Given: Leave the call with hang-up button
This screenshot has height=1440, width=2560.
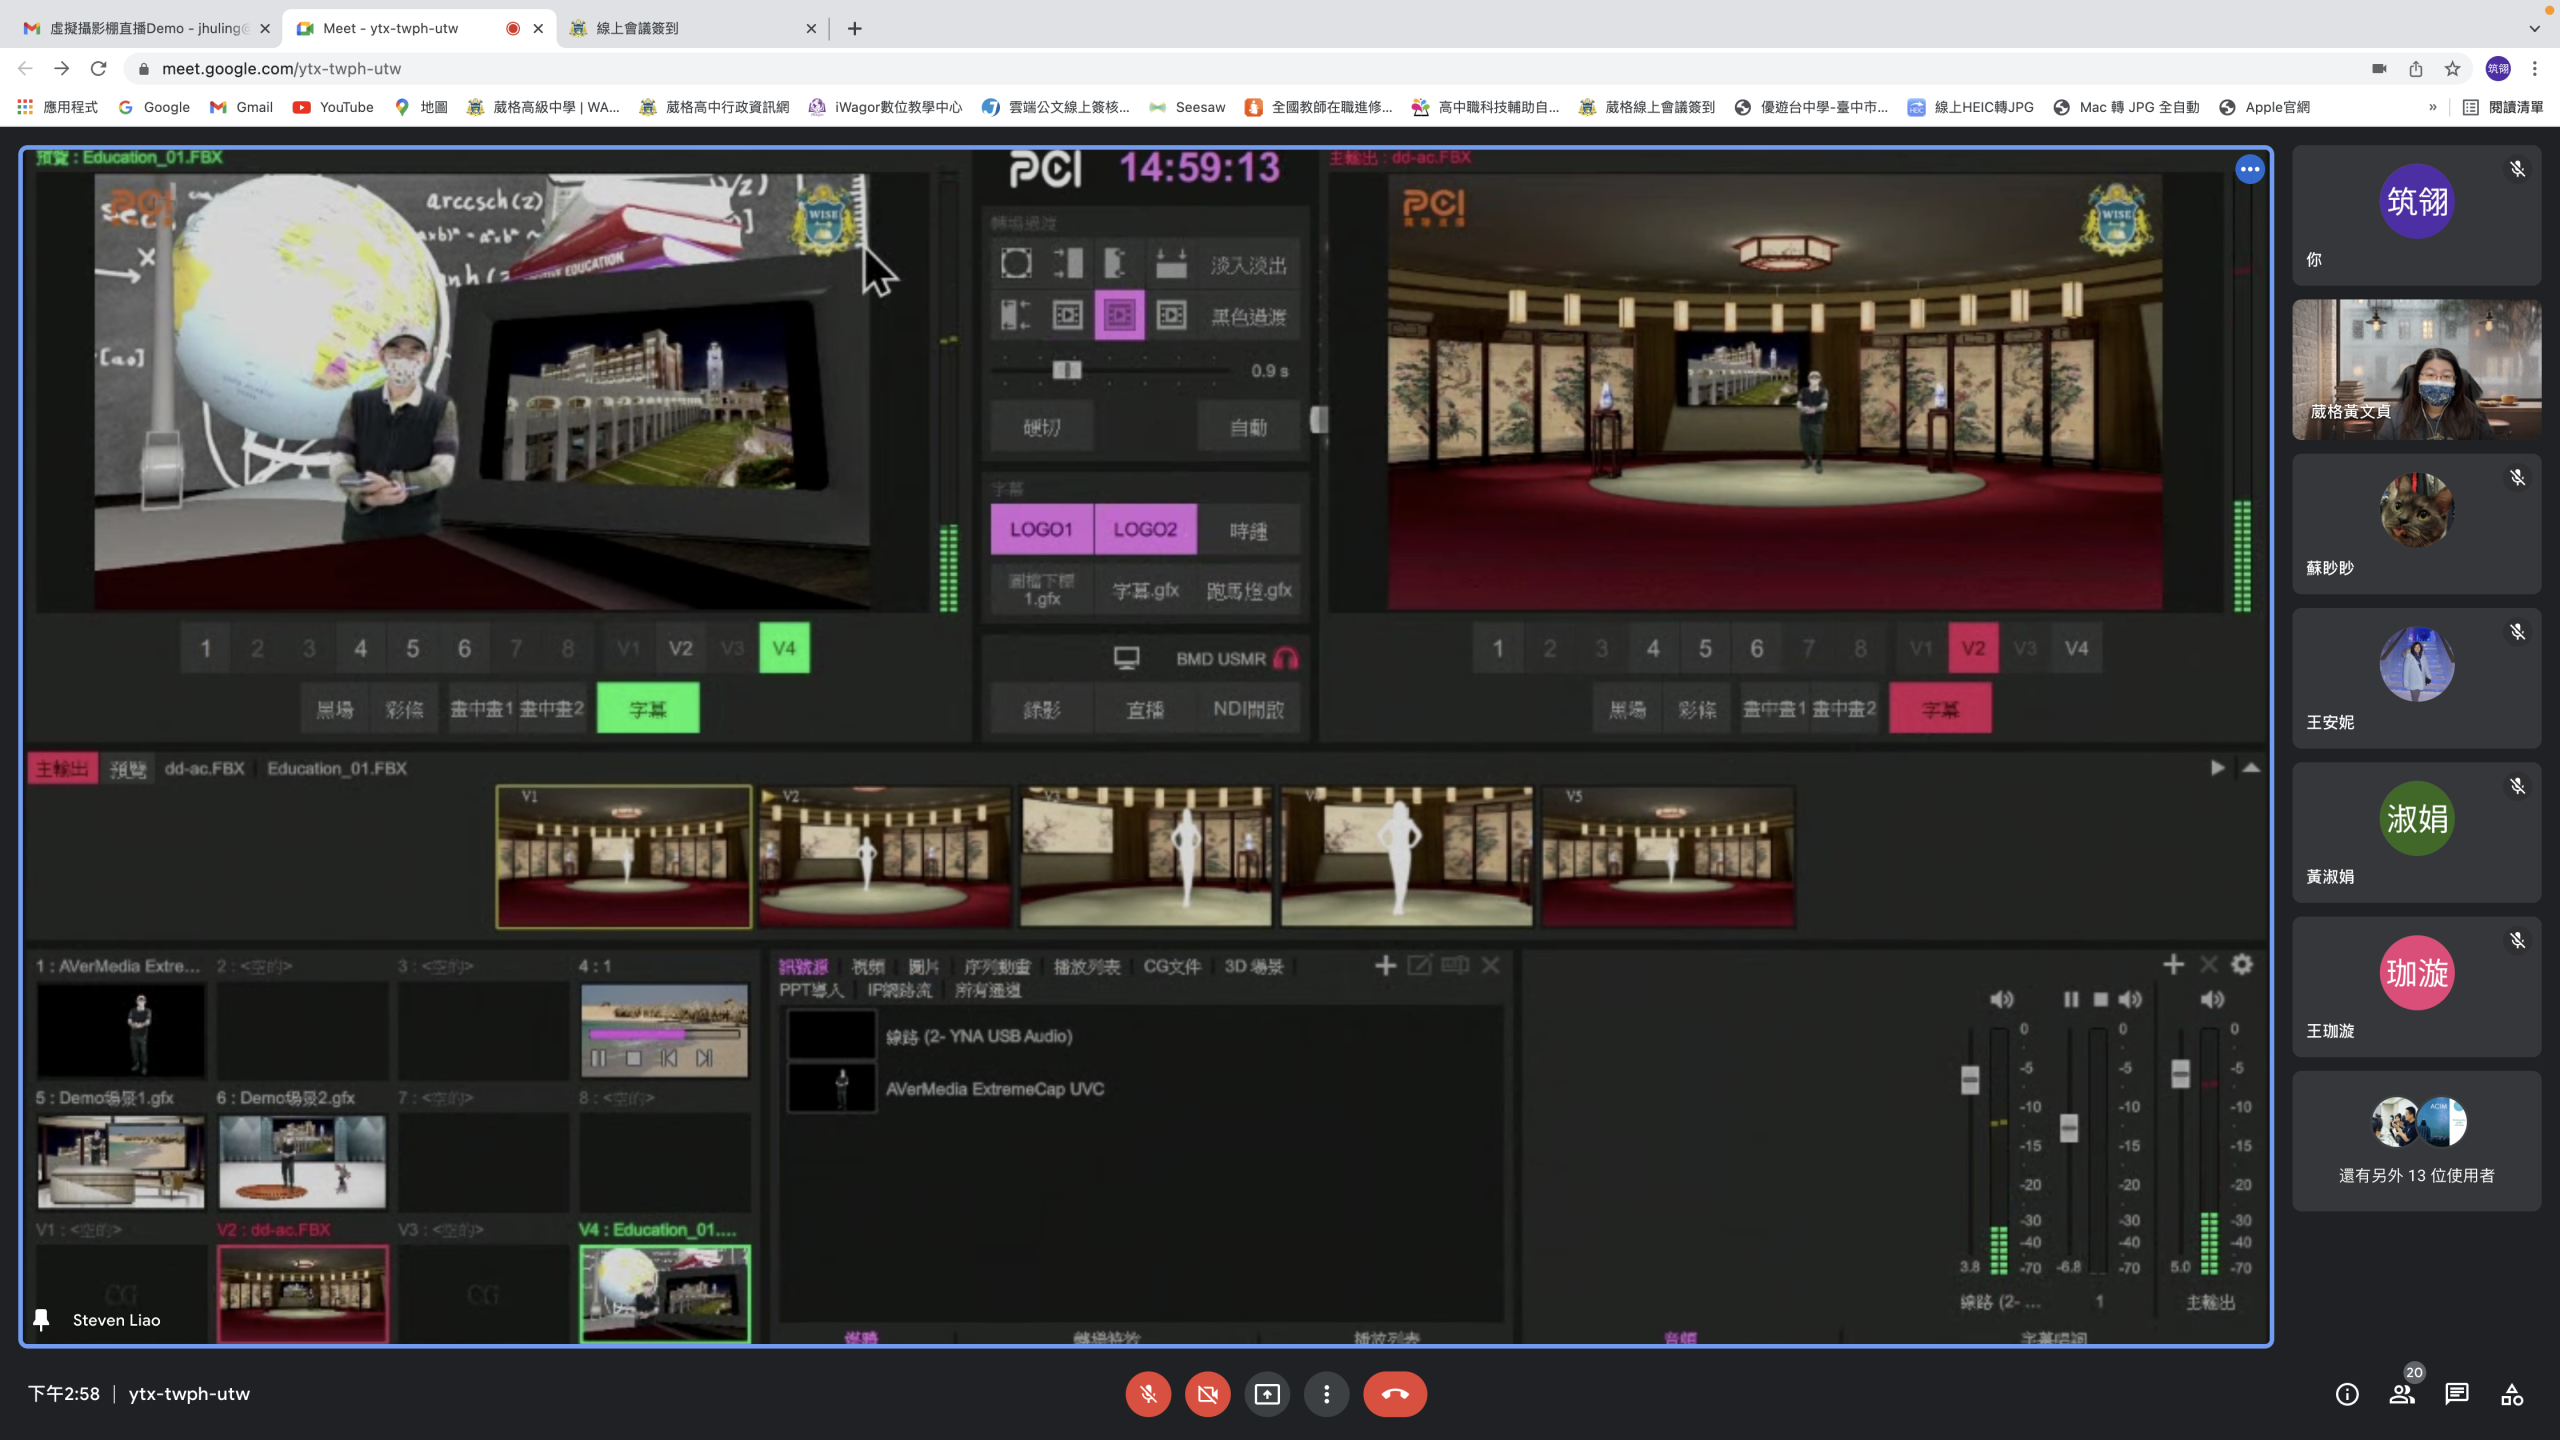Looking at the screenshot, I should click(x=1395, y=1394).
